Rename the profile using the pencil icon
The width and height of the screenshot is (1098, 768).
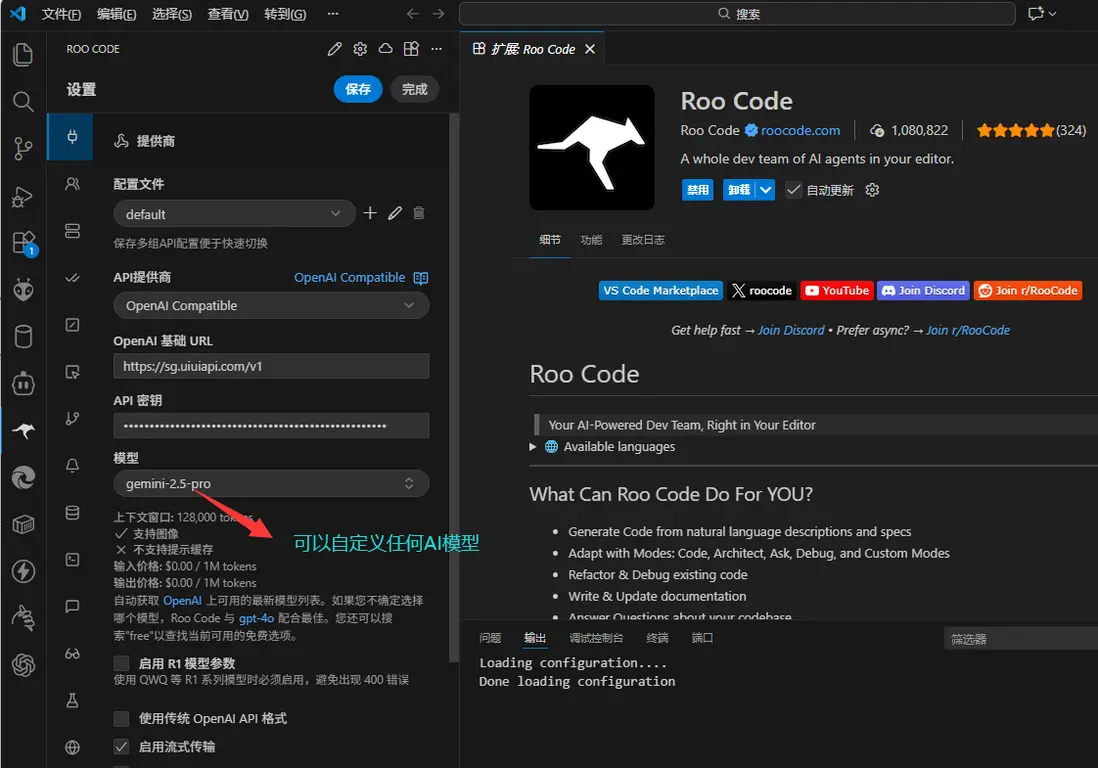(x=395, y=213)
